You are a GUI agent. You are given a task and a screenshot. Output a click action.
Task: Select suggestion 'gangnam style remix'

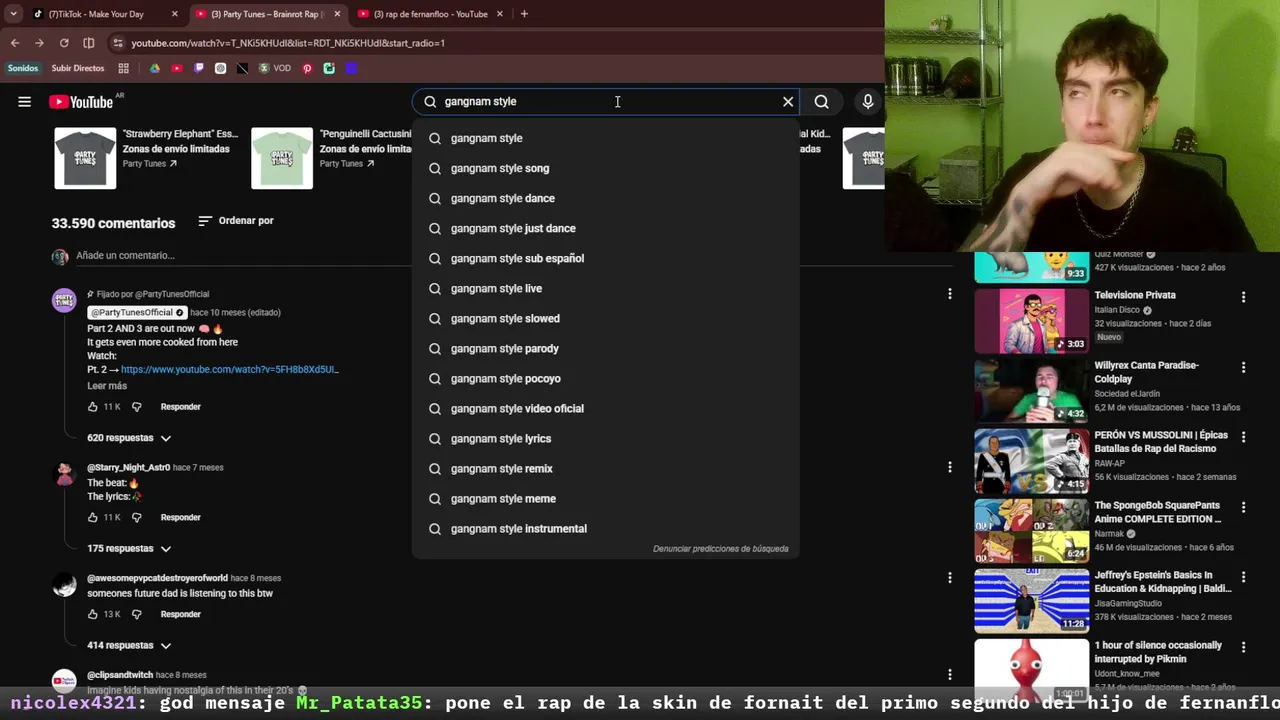pyautogui.click(x=605, y=468)
